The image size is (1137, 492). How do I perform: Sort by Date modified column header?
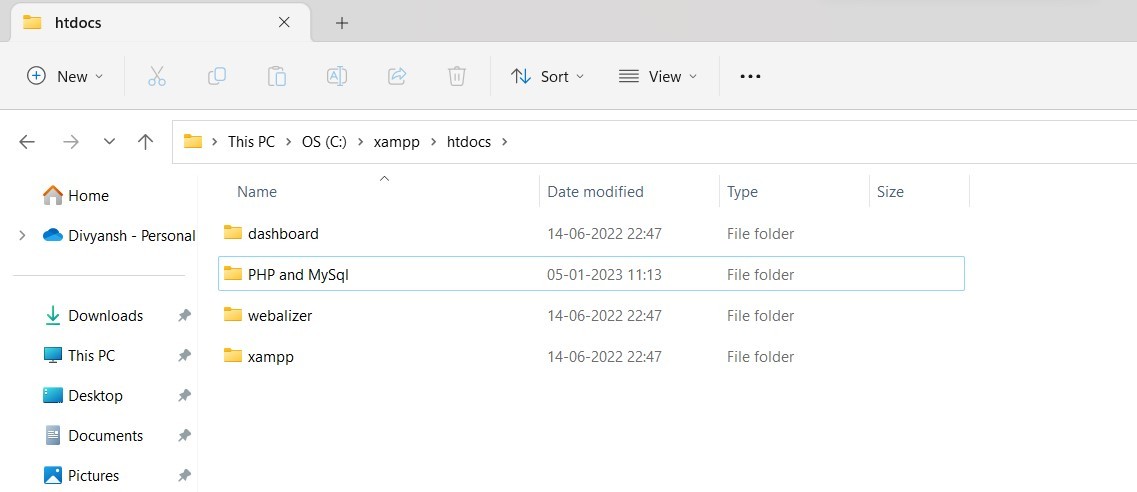pyautogui.click(x=595, y=192)
